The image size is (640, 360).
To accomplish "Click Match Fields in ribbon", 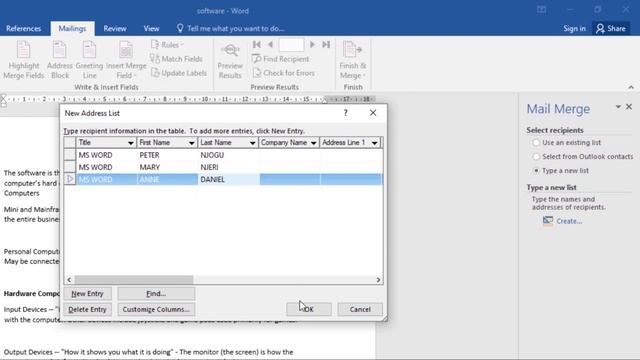I will 176,59.
